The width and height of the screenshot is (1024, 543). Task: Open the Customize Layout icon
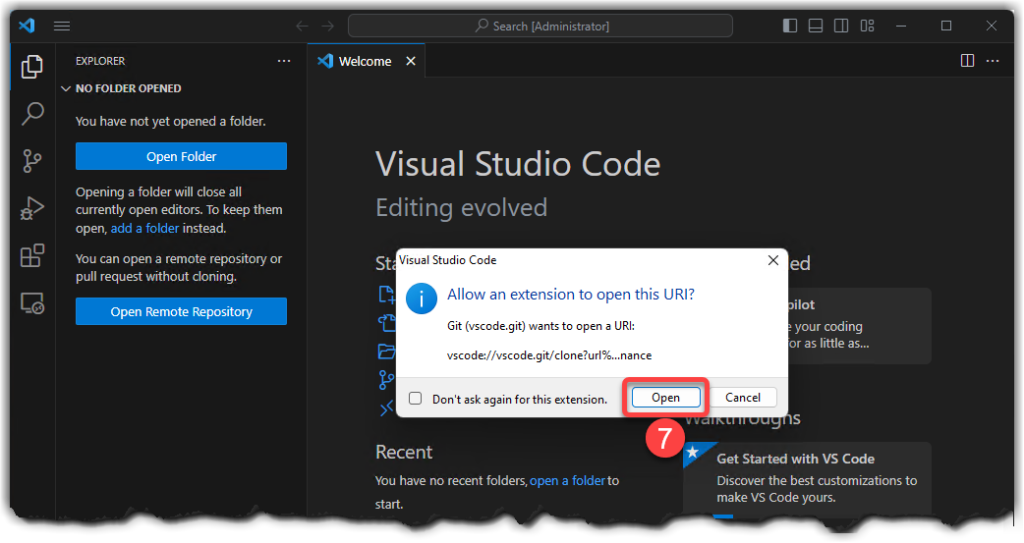click(x=867, y=25)
